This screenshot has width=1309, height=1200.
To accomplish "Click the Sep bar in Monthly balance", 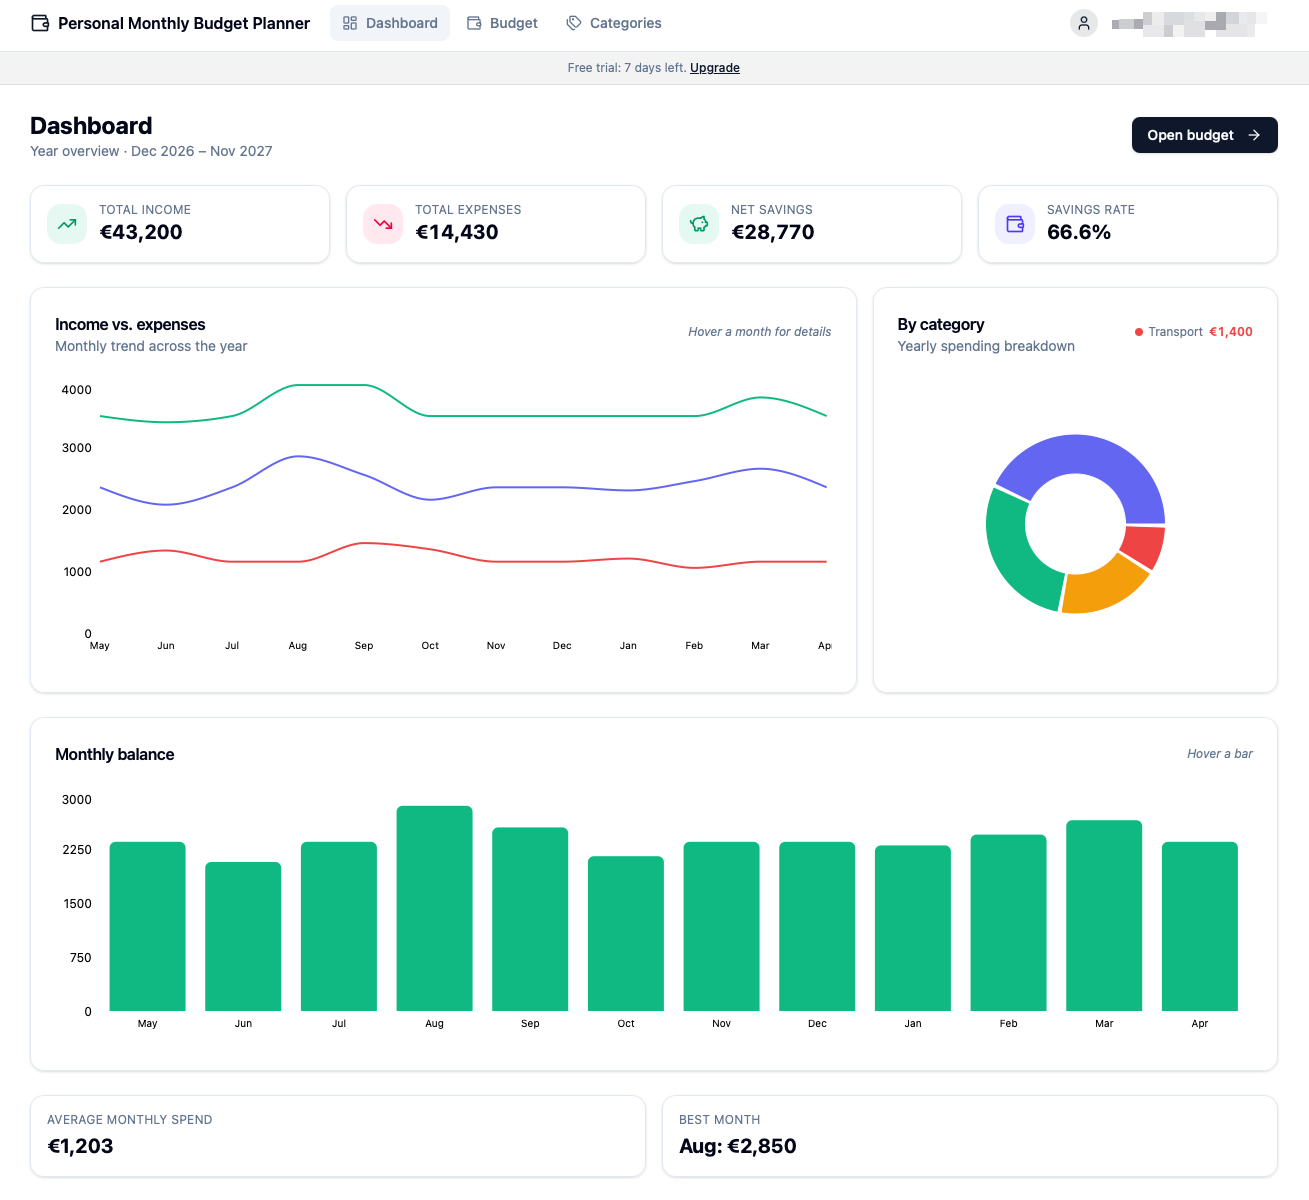I will [530, 919].
